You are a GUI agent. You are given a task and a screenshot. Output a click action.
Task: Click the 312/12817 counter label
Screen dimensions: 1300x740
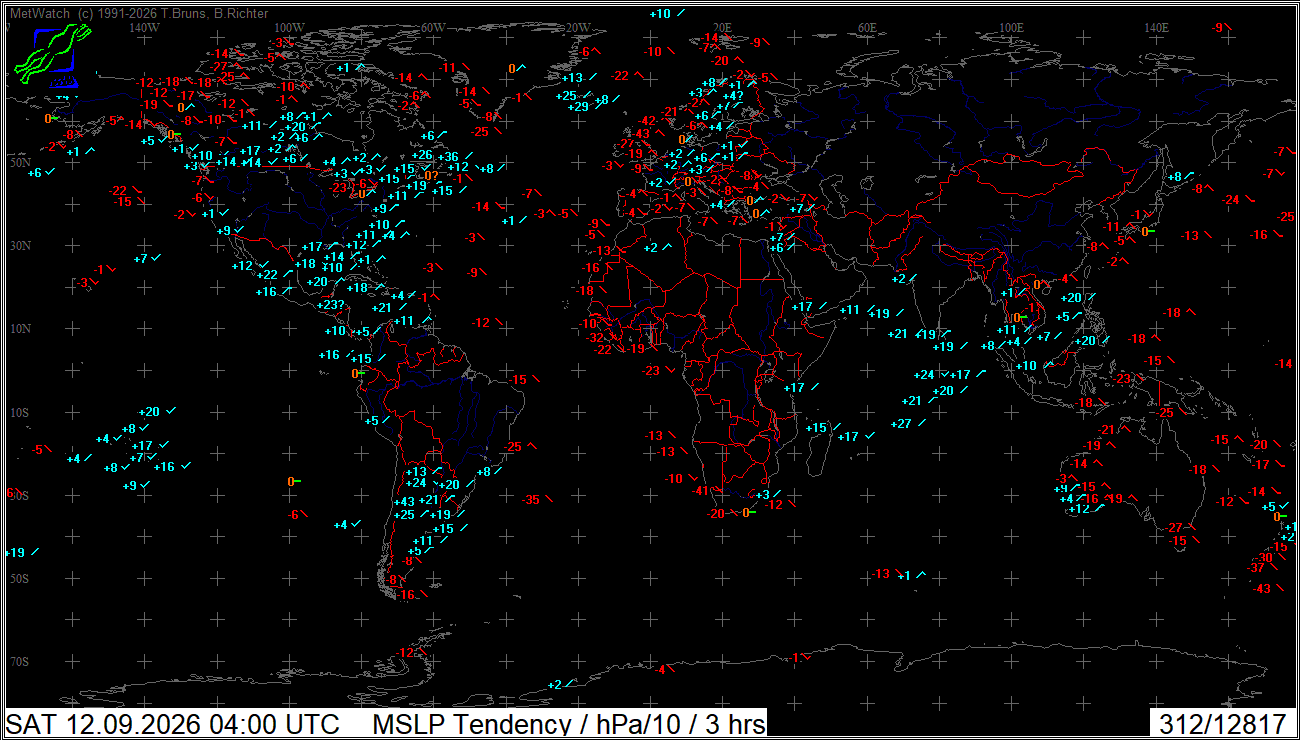pyautogui.click(x=1222, y=724)
